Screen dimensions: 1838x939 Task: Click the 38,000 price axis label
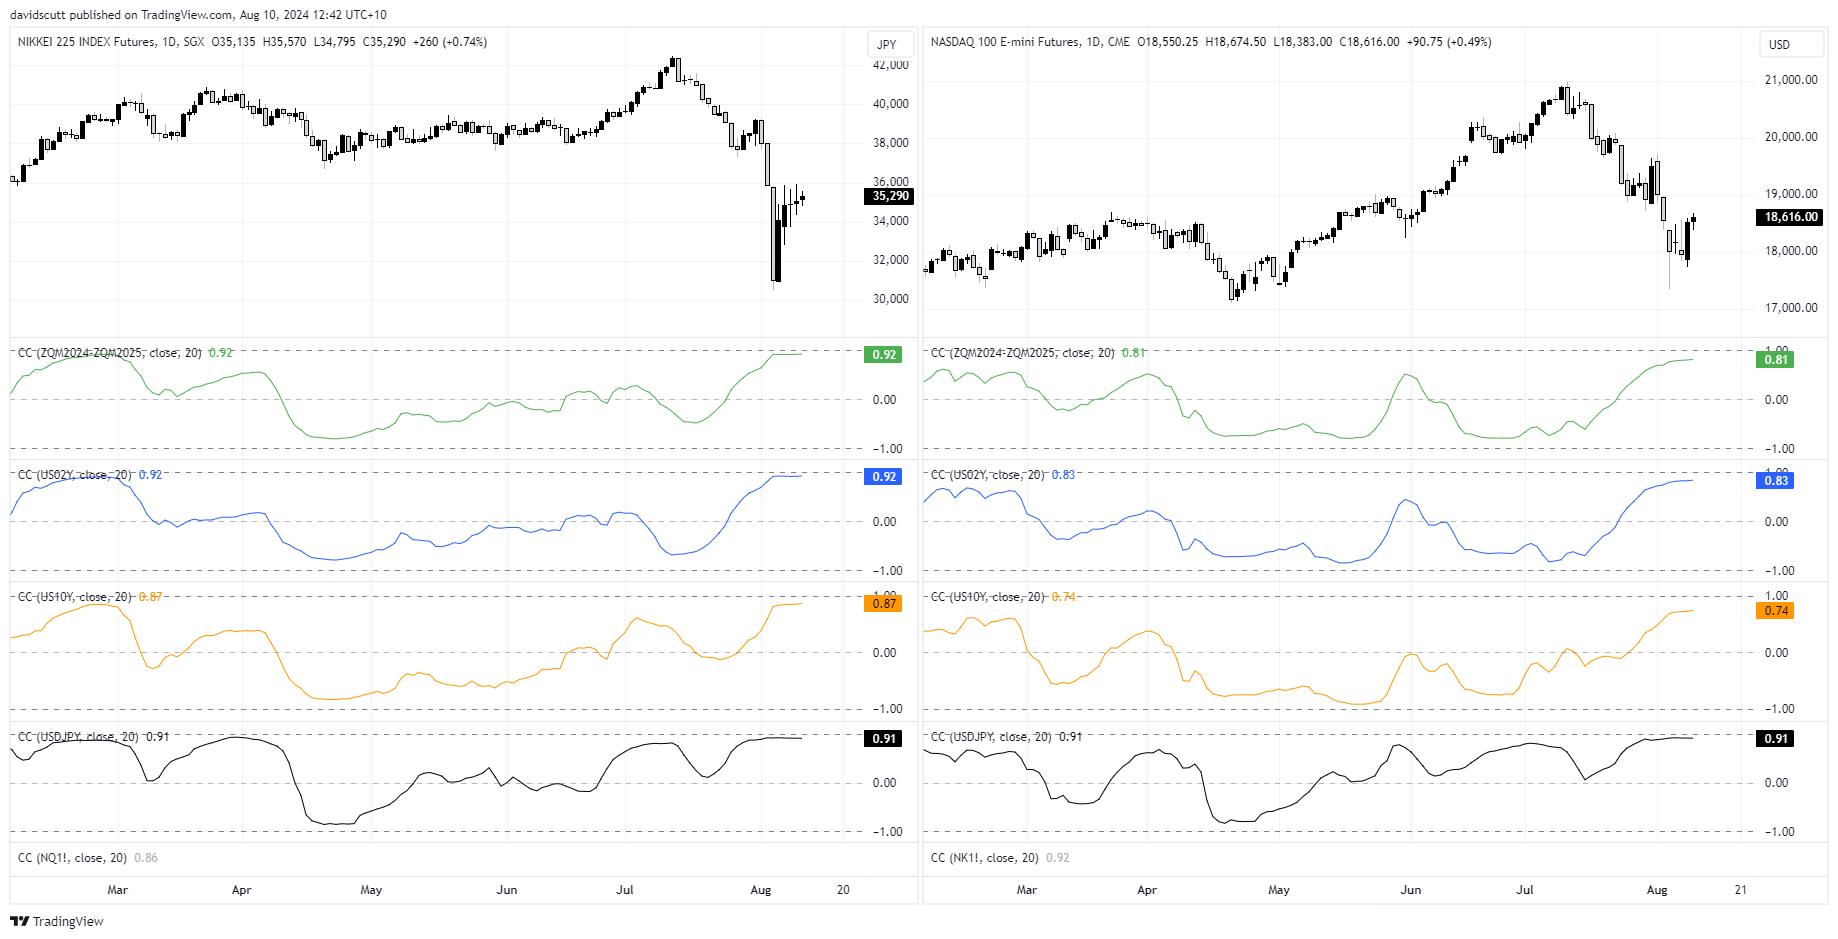[891, 143]
